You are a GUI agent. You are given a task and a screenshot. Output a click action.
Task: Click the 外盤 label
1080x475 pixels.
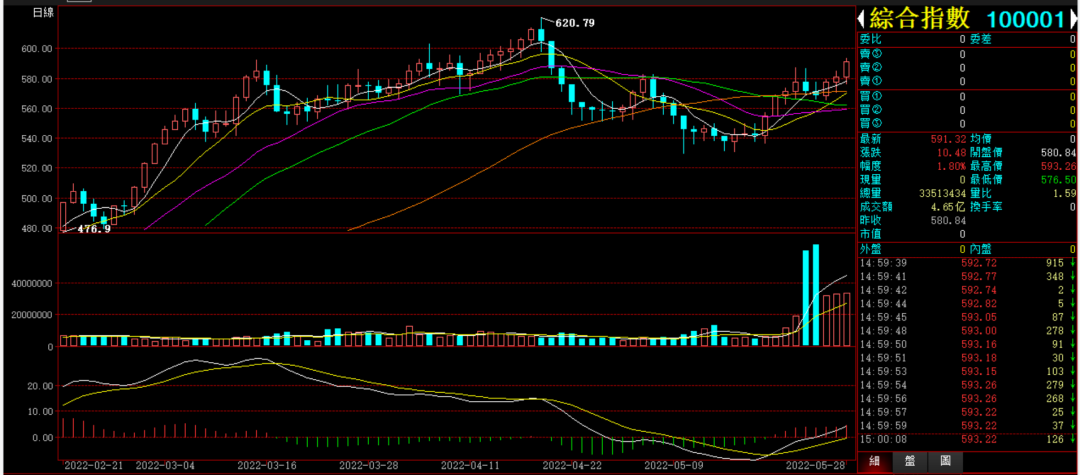871,249
